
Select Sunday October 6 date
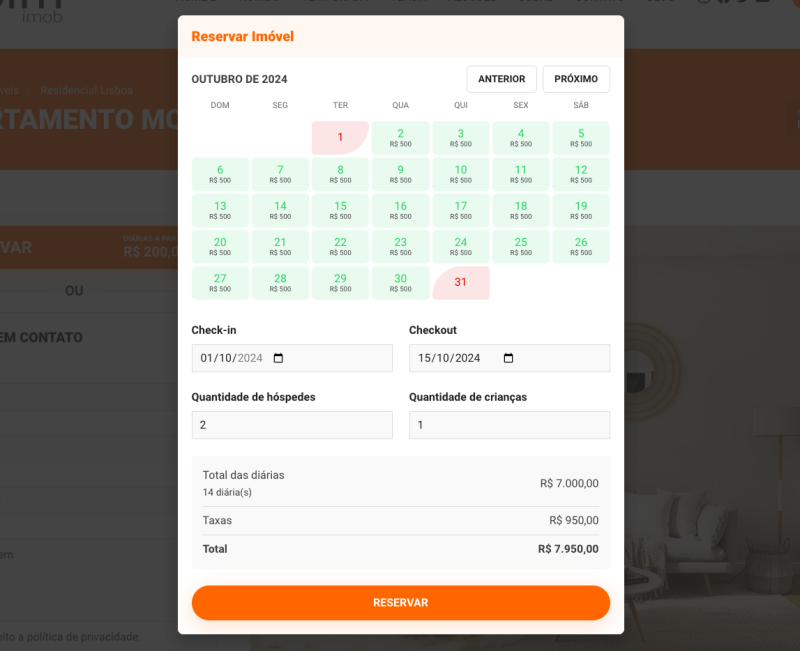click(220, 174)
